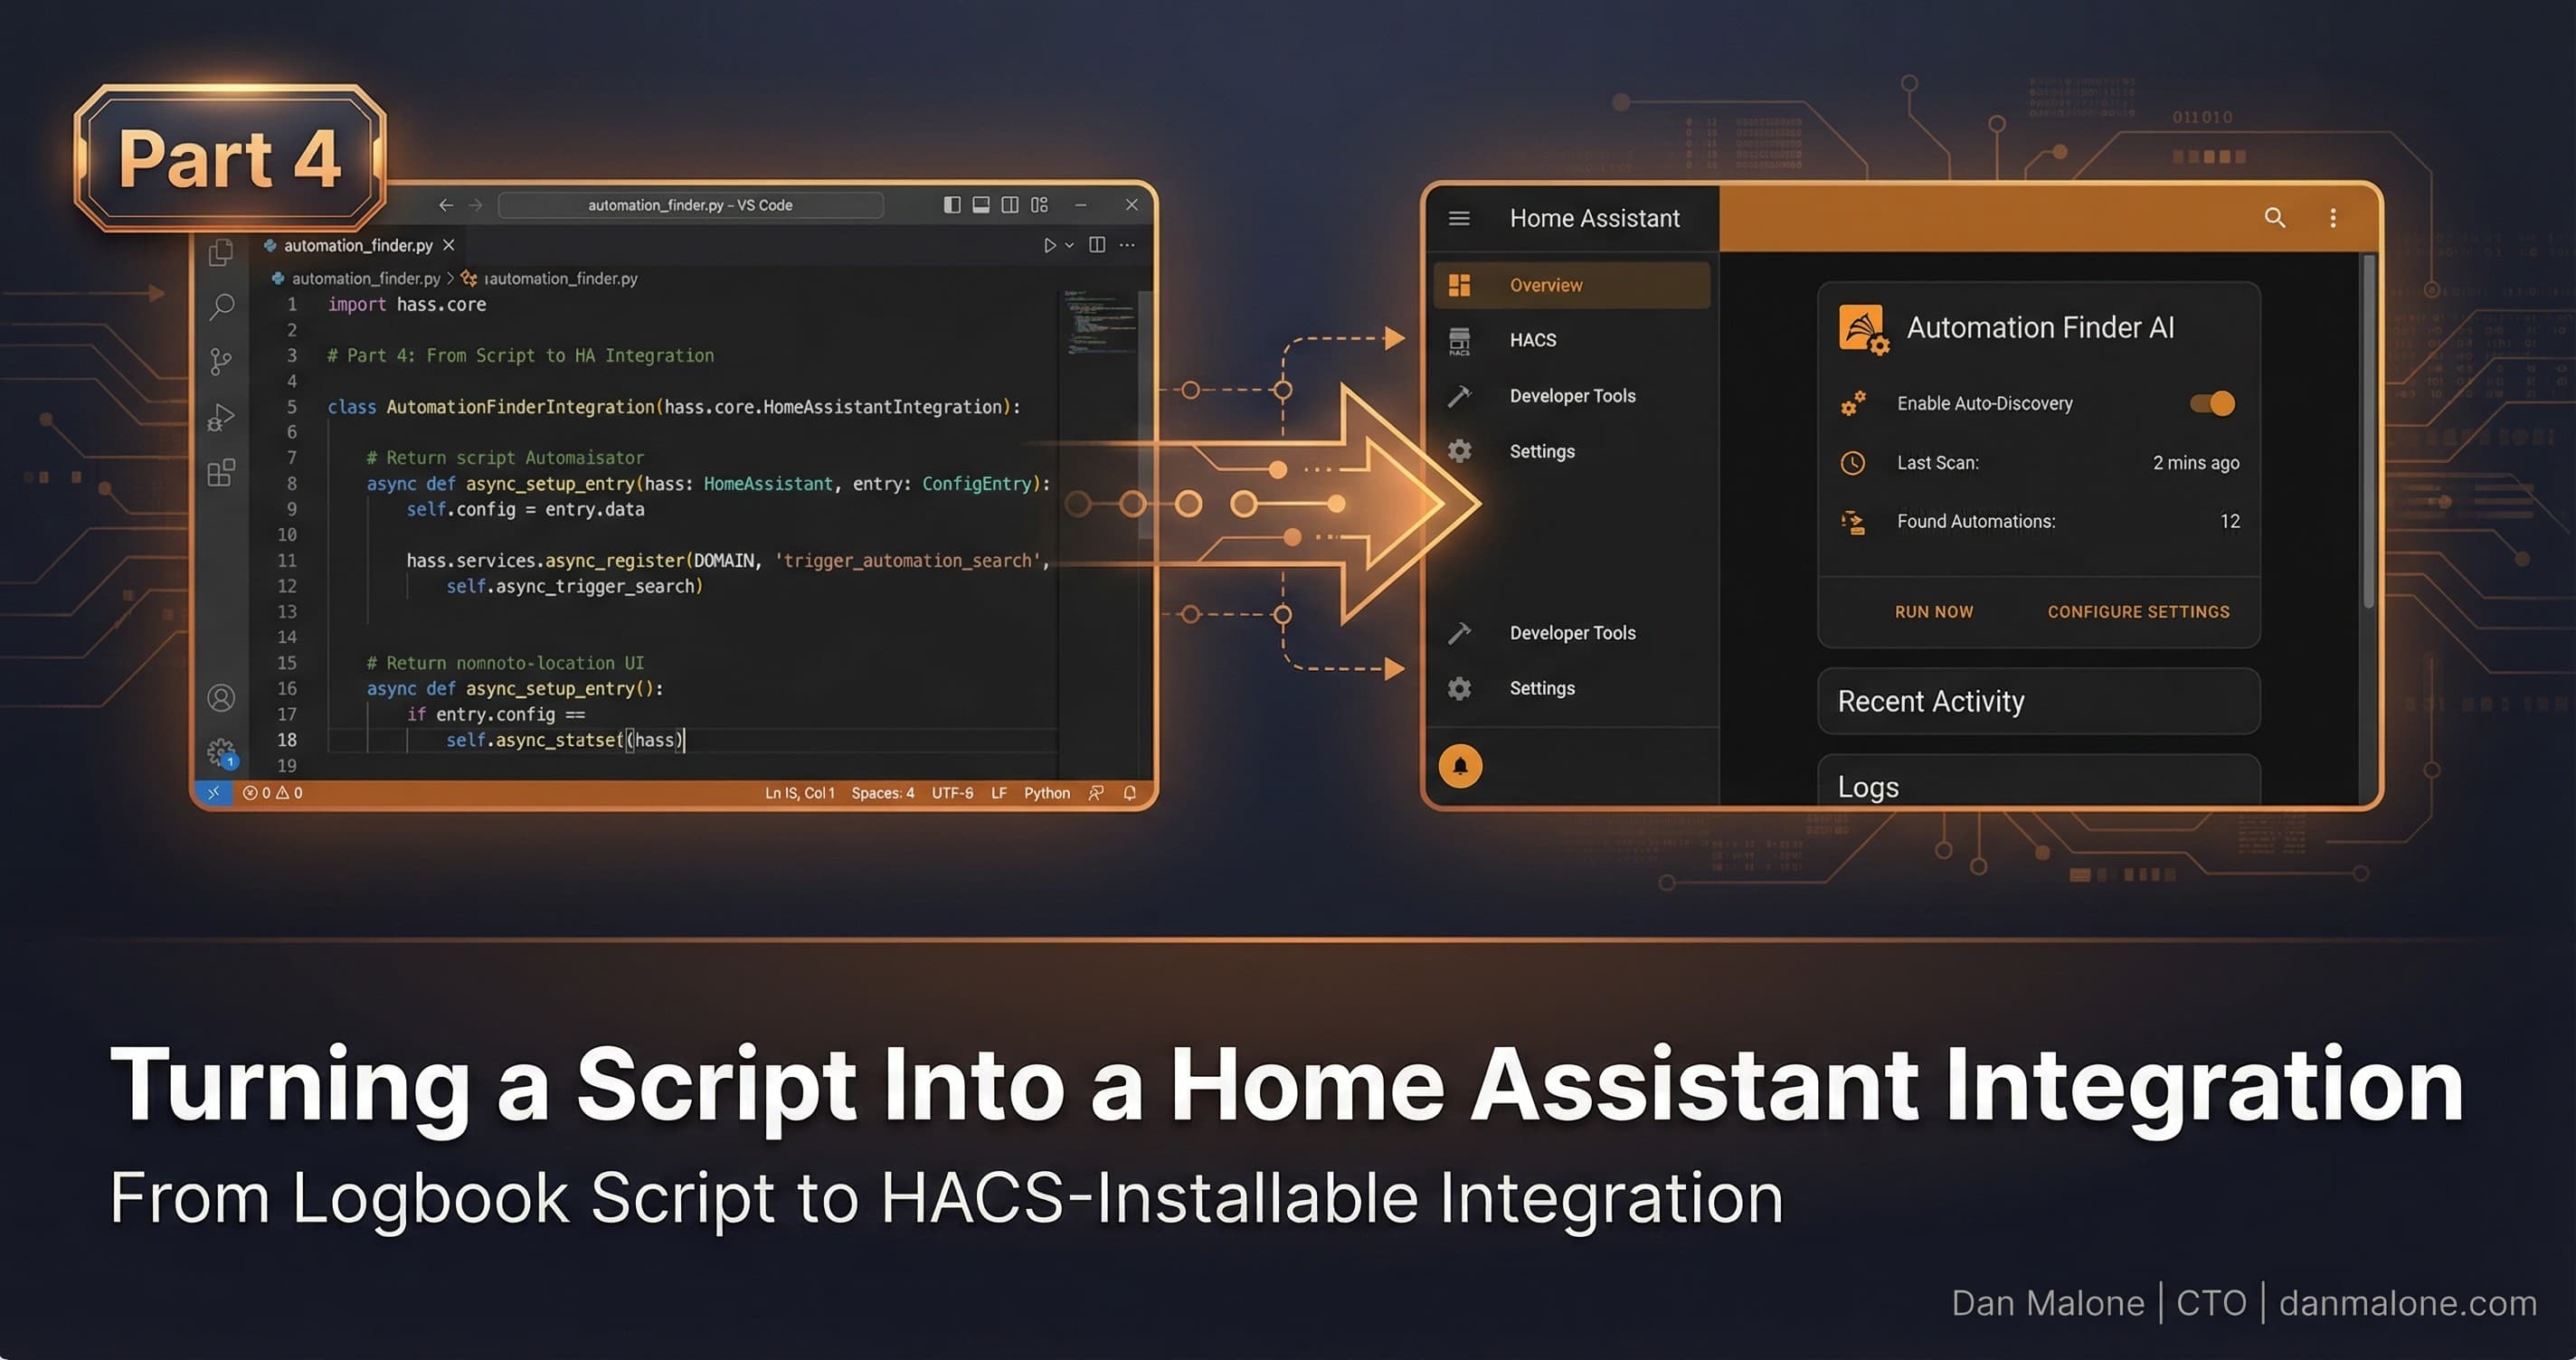Click the Accounts icon in VS Code sidebar

point(222,698)
